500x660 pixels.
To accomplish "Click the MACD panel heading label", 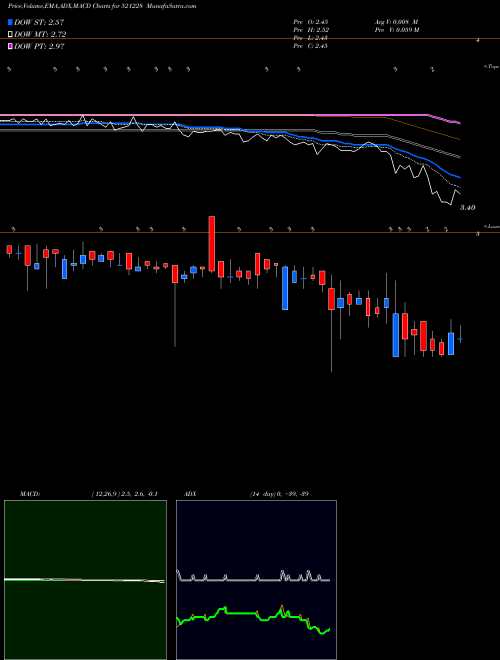I will pos(30,494).
